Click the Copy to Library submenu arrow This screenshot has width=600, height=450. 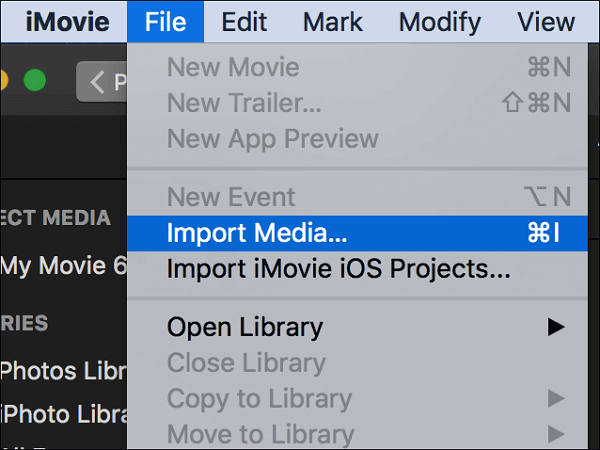coord(556,398)
